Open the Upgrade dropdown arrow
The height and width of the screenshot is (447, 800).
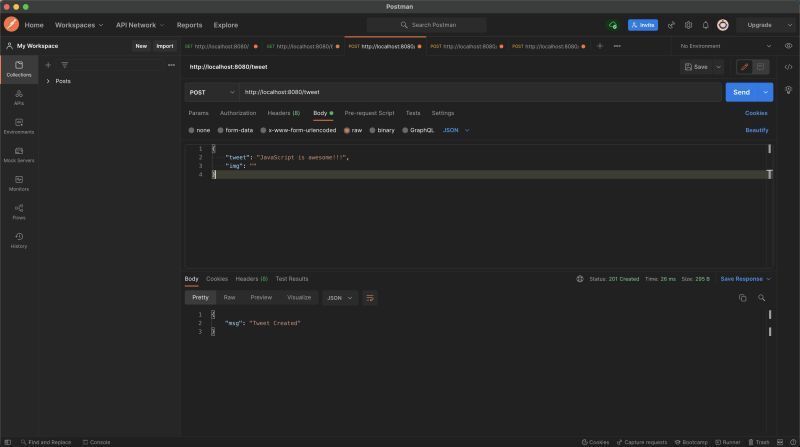[789, 25]
